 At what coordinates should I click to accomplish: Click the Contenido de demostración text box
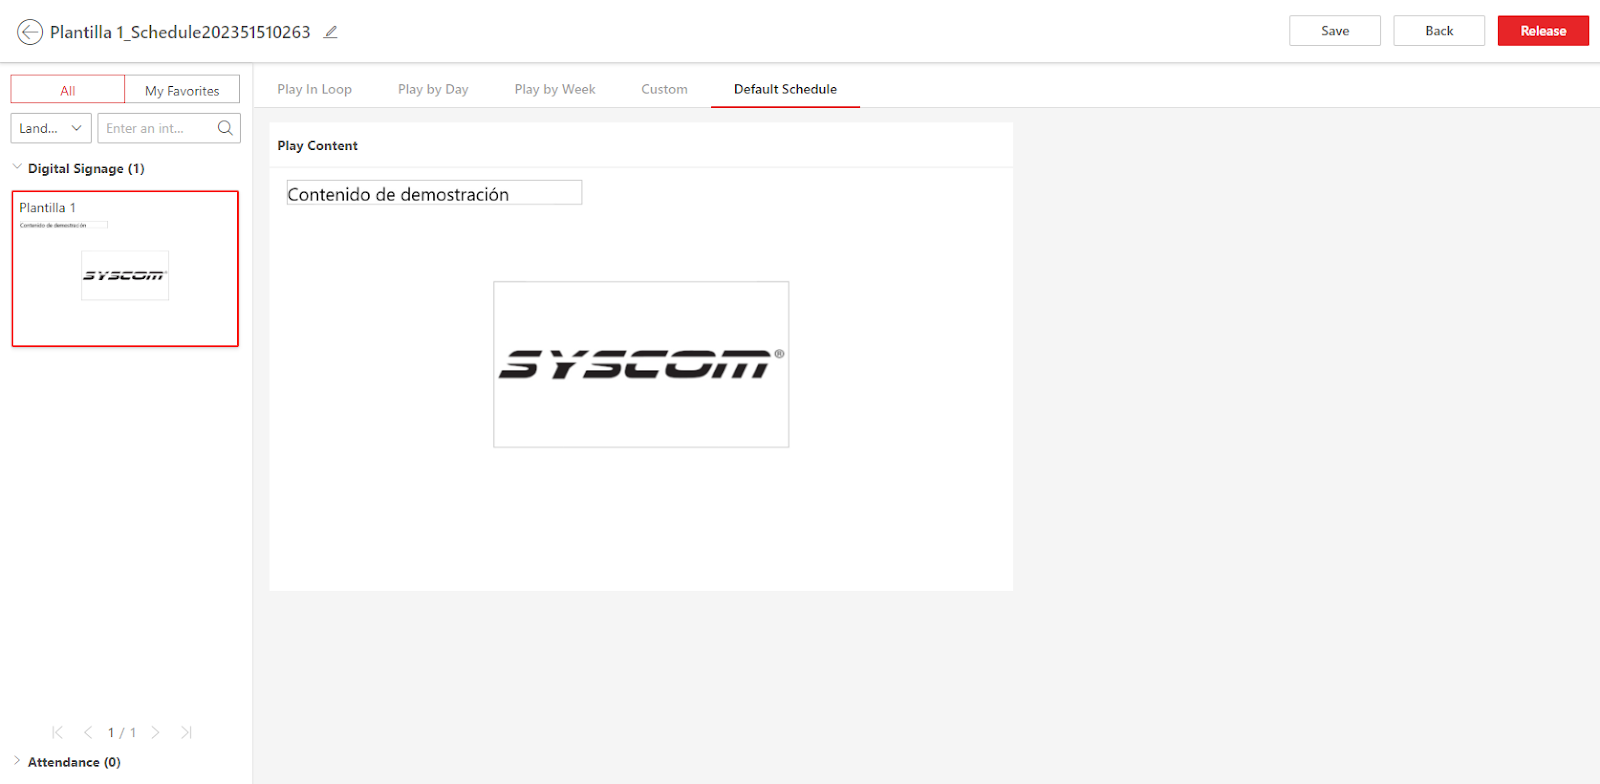[434, 193]
